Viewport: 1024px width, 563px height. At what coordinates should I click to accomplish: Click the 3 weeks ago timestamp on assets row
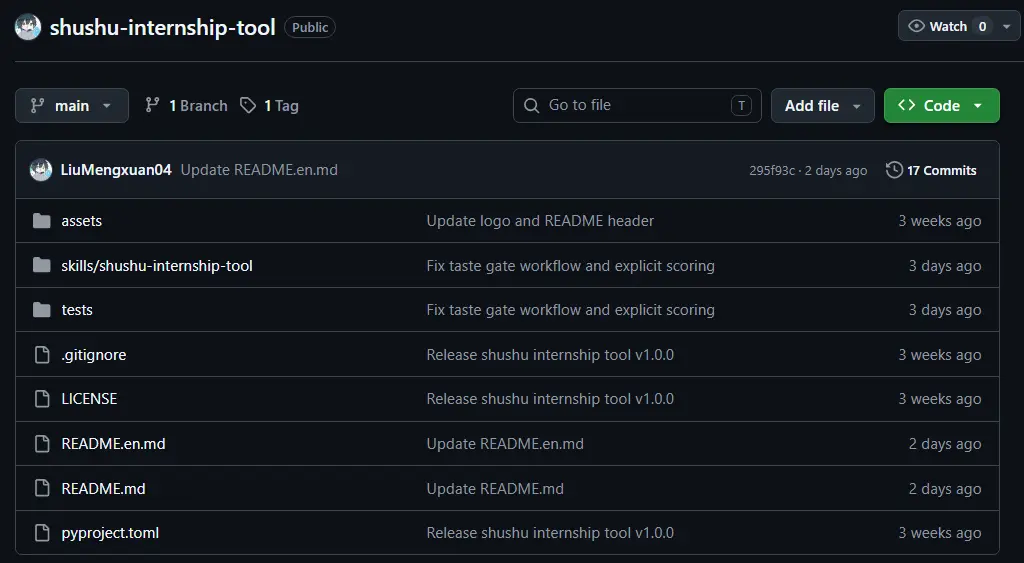pos(939,221)
